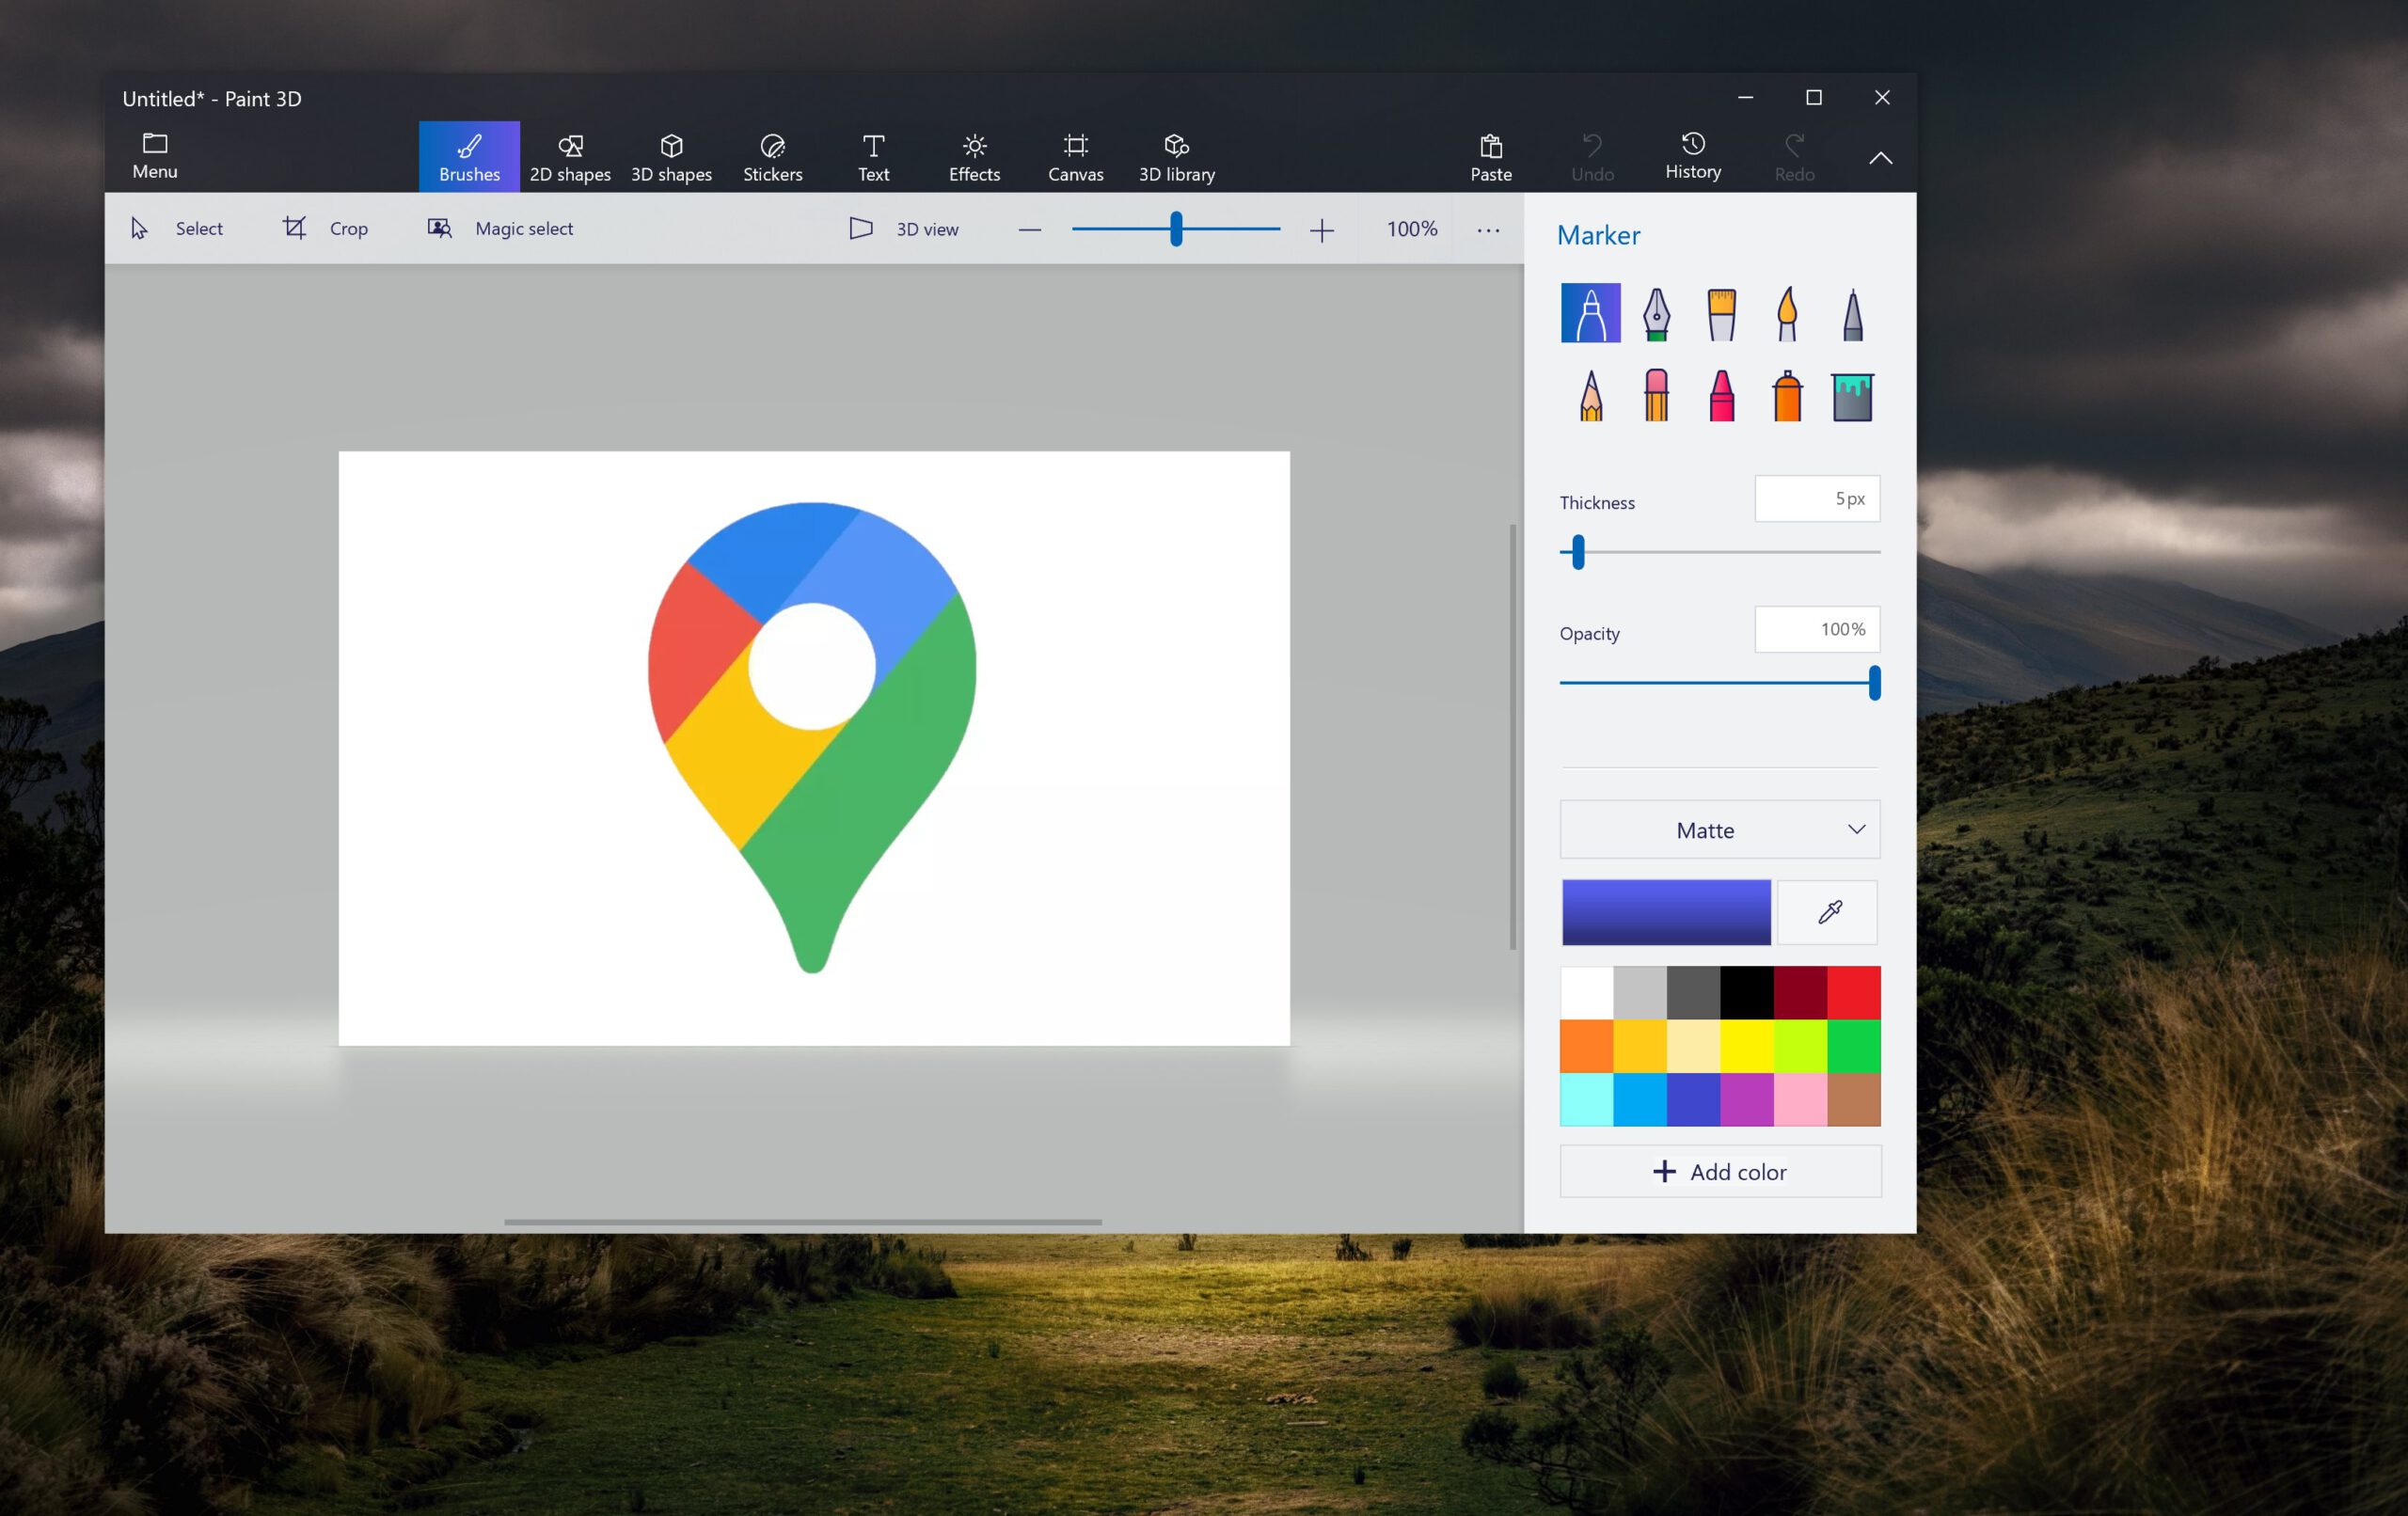Open the Text tab
The image size is (2408, 1516).
coord(873,157)
